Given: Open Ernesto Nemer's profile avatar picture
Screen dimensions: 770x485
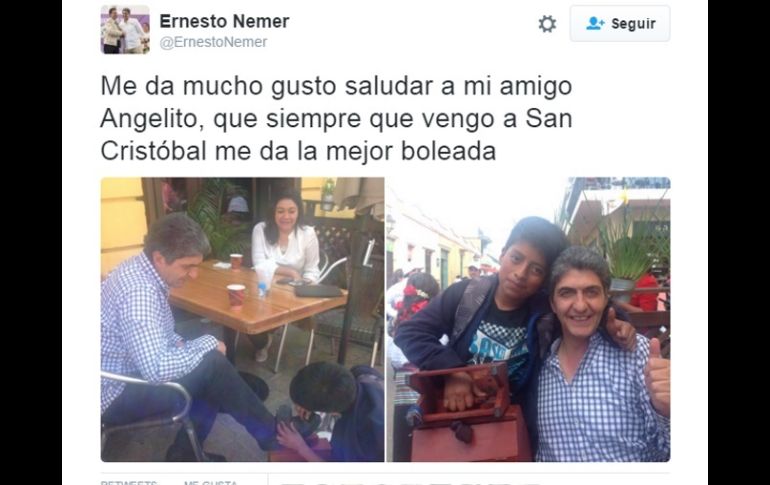Looking at the screenshot, I should 125,29.
